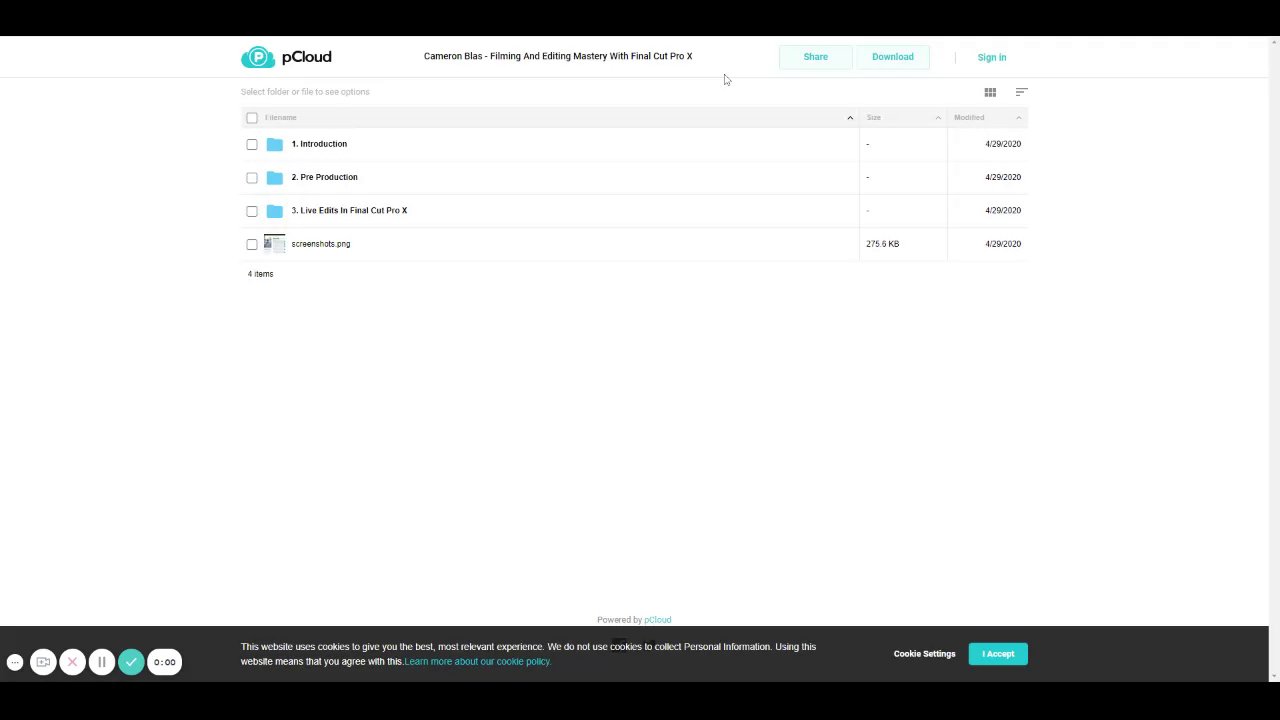The width and height of the screenshot is (1280, 720).
Task: Click 3. Live Edits In Final Cut Pro X
Action: coord(349,210)
